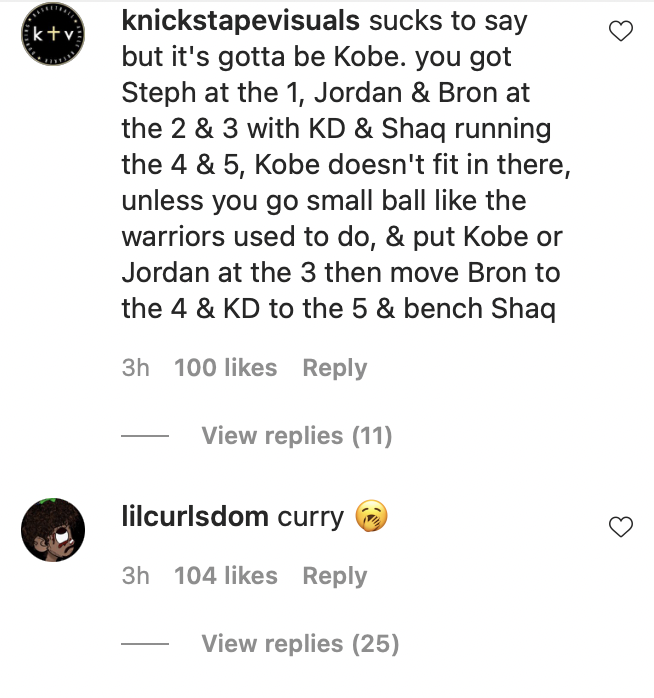Image resolution: width=654 pixels, height=698 pixels.
Task: Open lilcurlsdom username profile link
Action: tap(195, 516)
